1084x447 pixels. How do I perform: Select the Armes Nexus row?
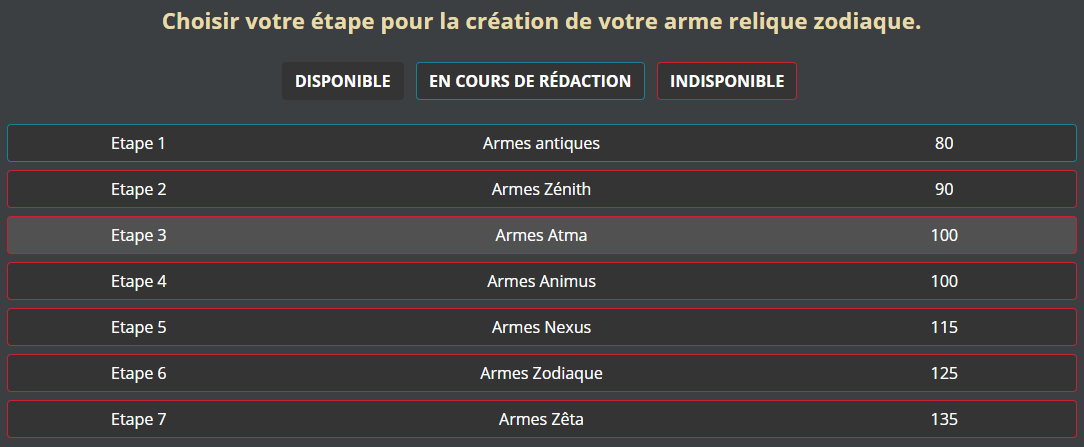tap(541, 327)
